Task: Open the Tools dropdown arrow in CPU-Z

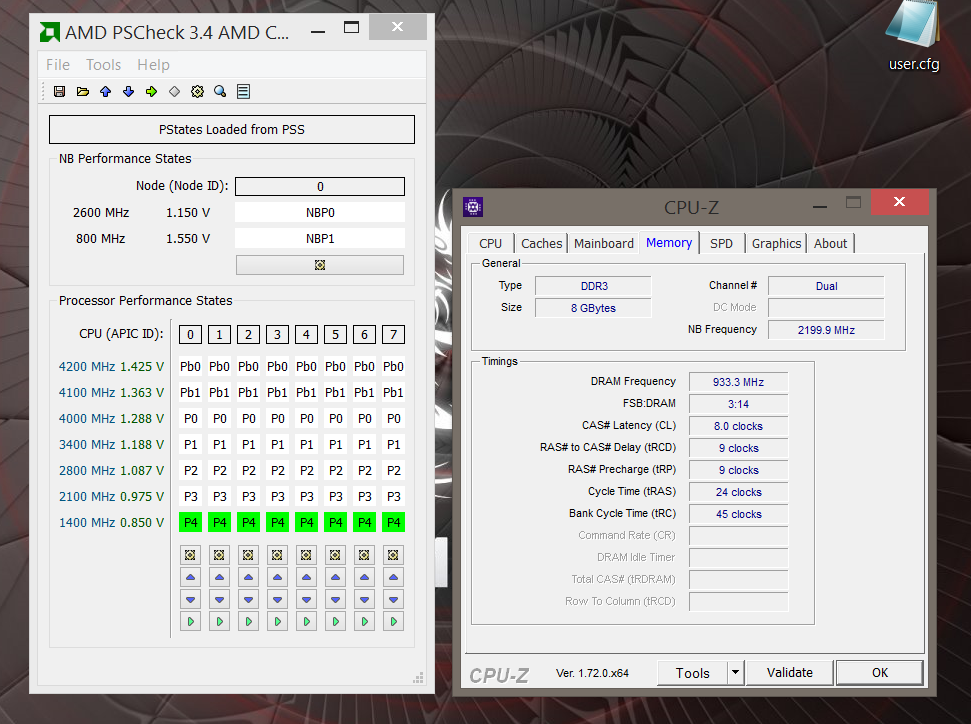Action: point(735,673)
